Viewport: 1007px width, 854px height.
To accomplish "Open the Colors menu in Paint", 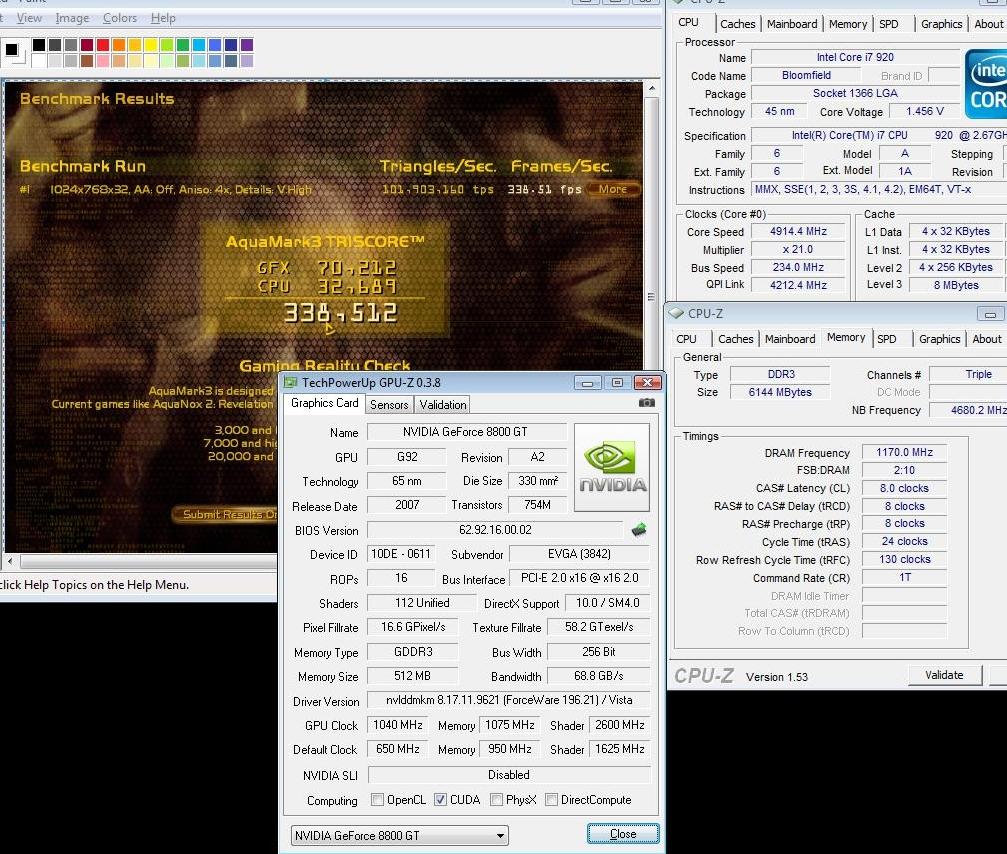I will pos(119,18).
